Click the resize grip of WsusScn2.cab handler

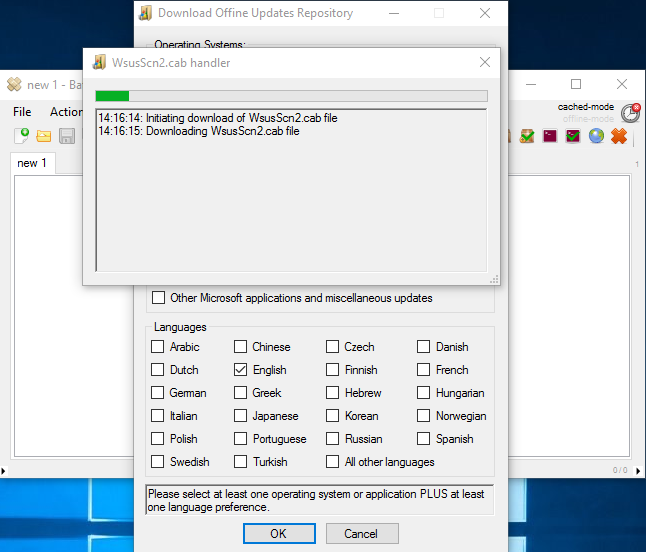click(494, 280)
